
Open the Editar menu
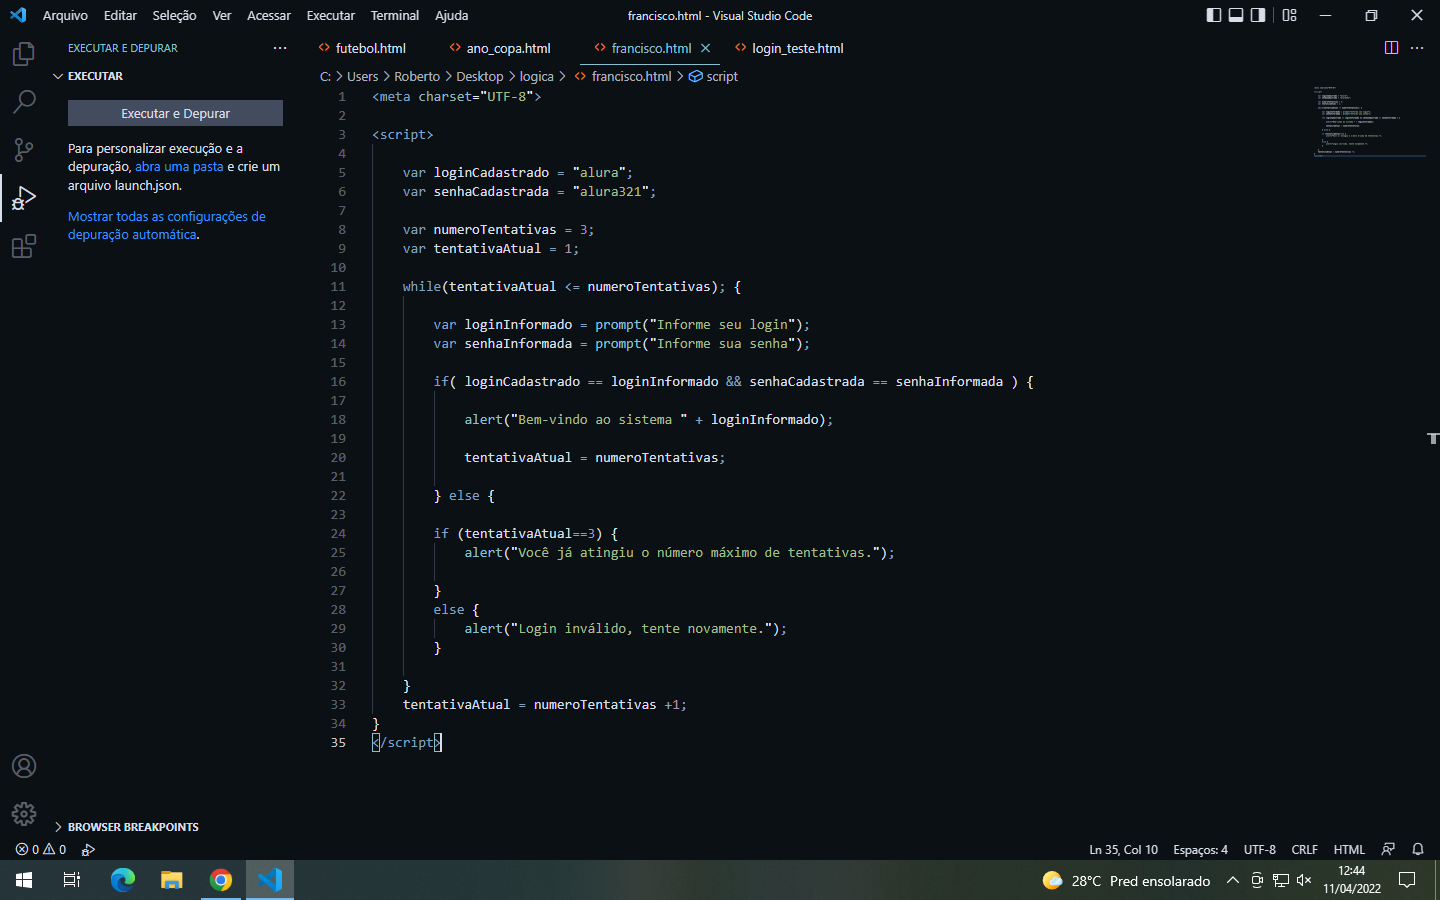click(120, 15)
